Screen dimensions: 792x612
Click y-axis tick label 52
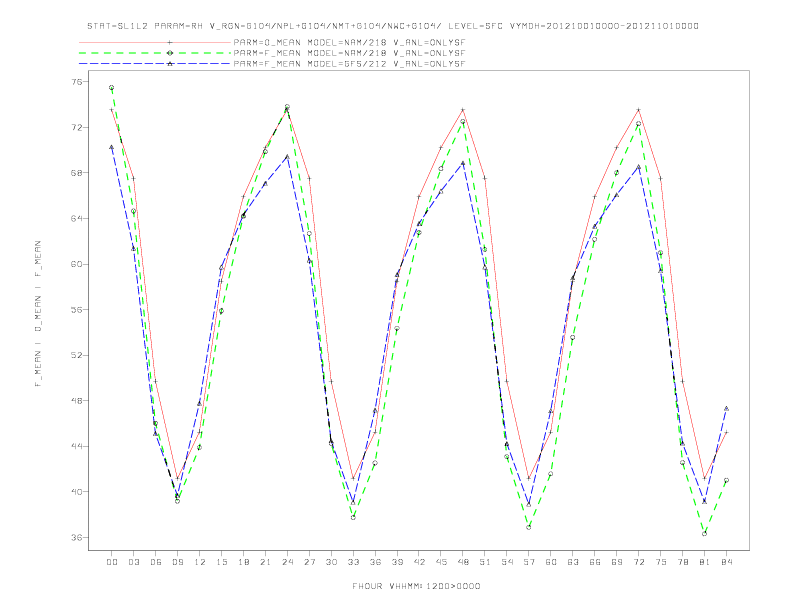78,355
